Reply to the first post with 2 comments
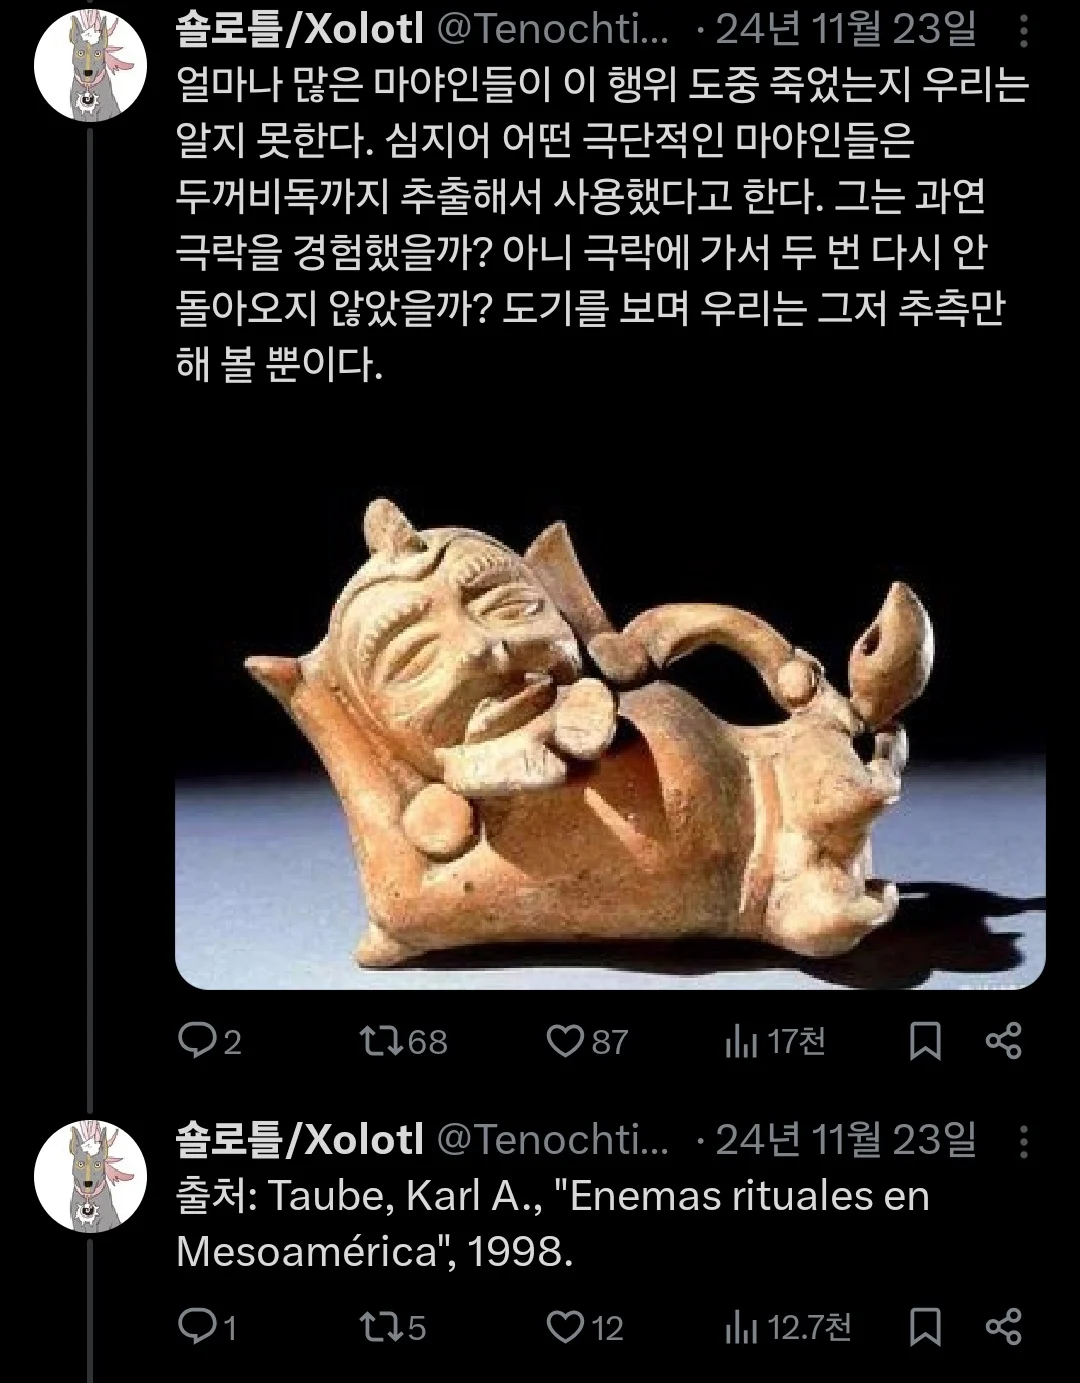The height and width of the screenshot is (1383, 1080). (x=209, y=1042)
